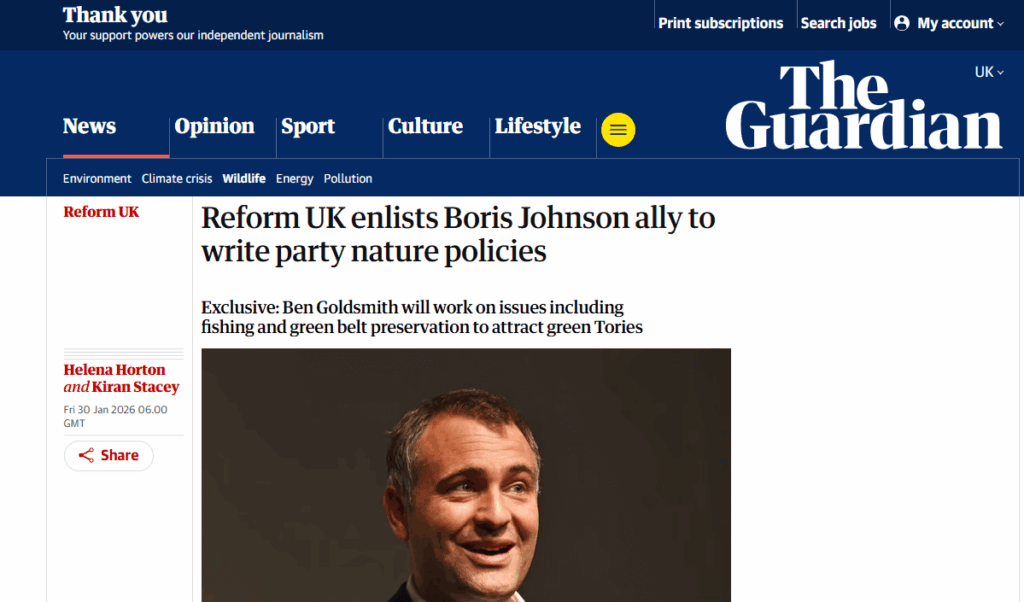The height and width of the screenshot is (602, 1024).
Task: Open the Pollution subsection
Action: pyautogui.click(x=348, y=179)
